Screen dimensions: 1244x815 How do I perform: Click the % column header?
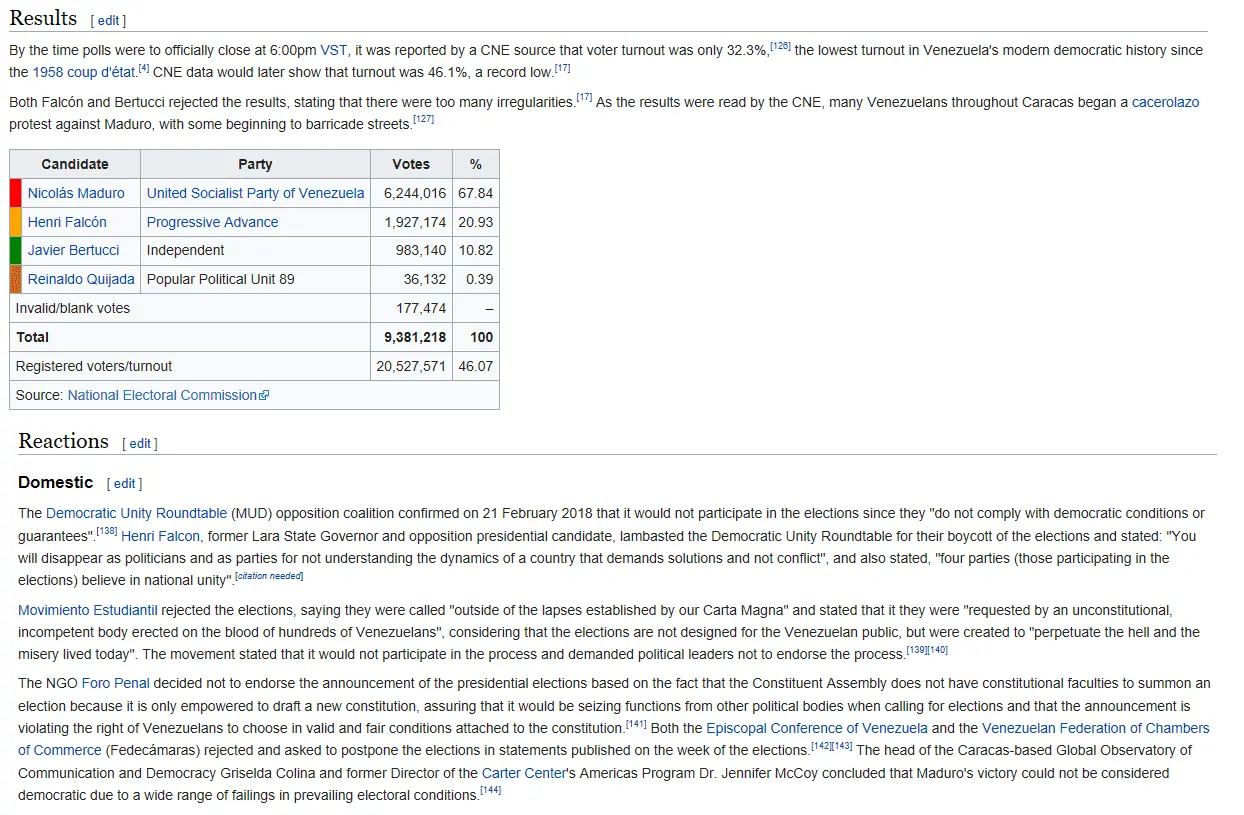[x=476, y=164]
